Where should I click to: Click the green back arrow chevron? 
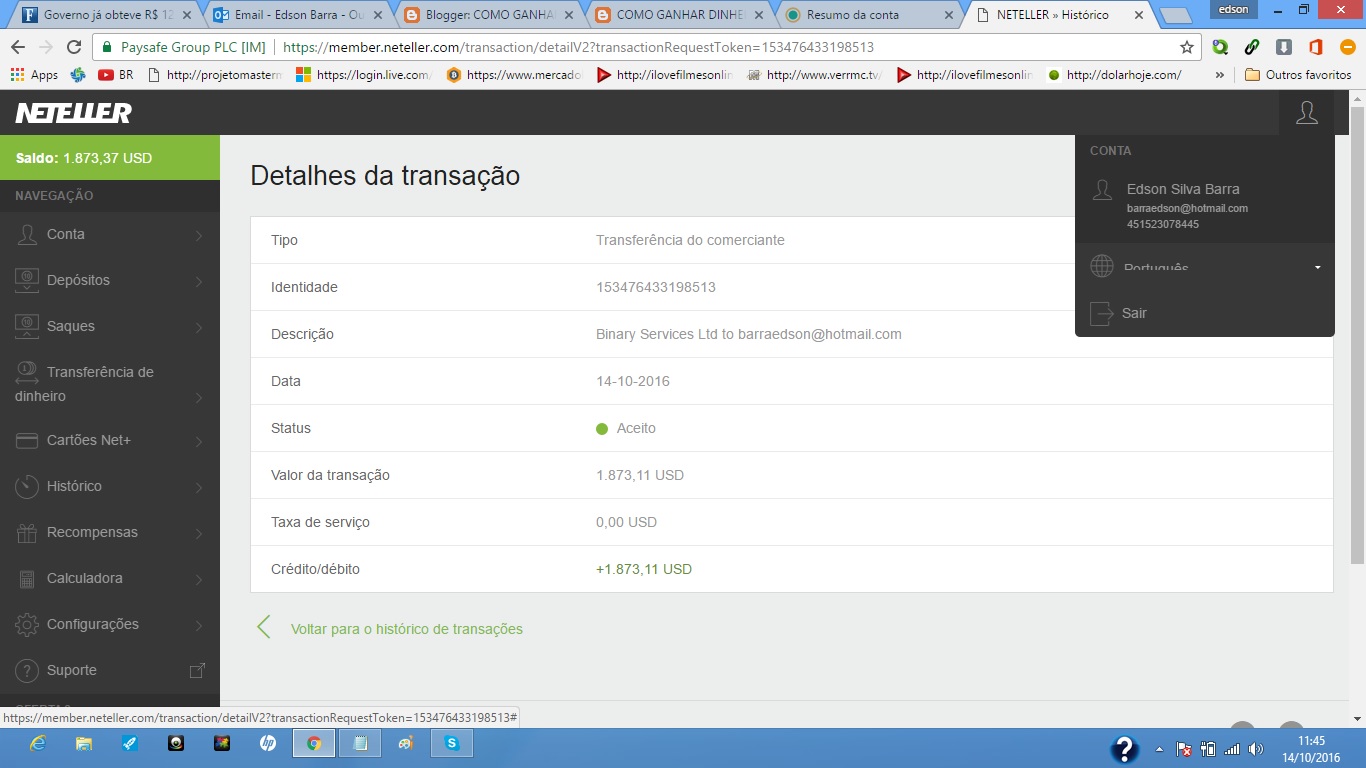(x=264, y=627)
